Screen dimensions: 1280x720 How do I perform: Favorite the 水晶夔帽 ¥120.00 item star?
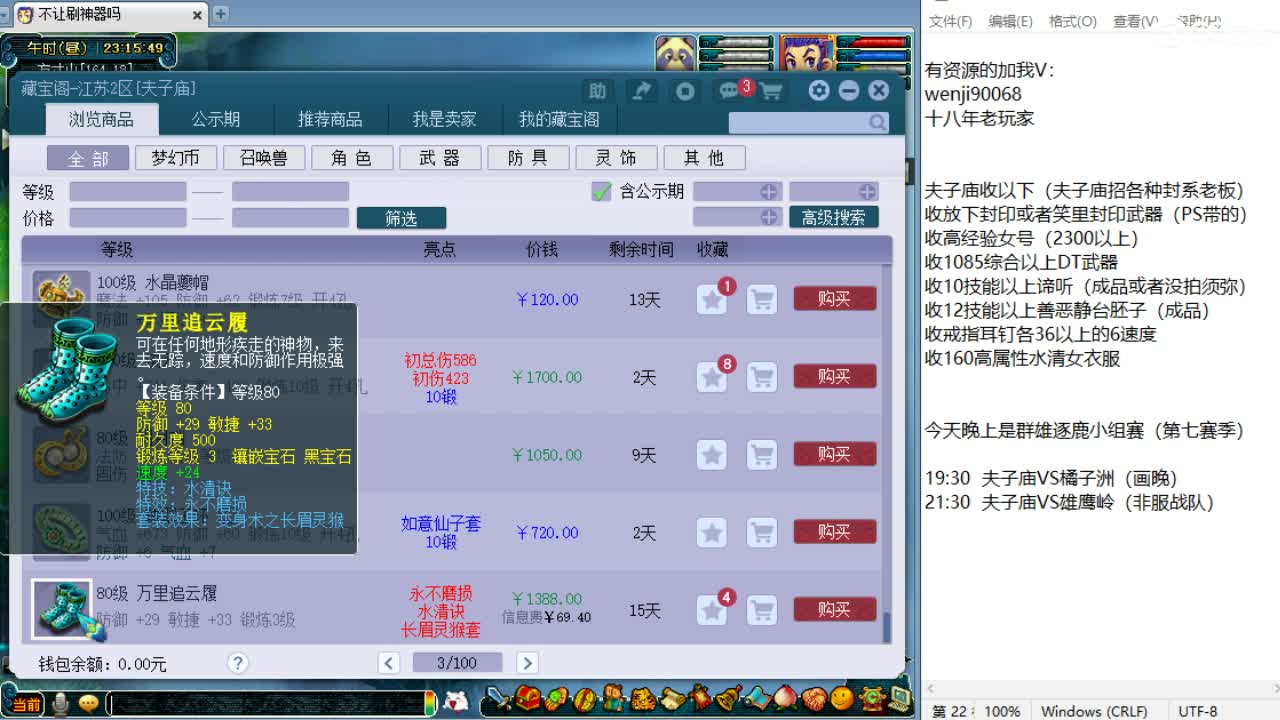click(712, 298)
